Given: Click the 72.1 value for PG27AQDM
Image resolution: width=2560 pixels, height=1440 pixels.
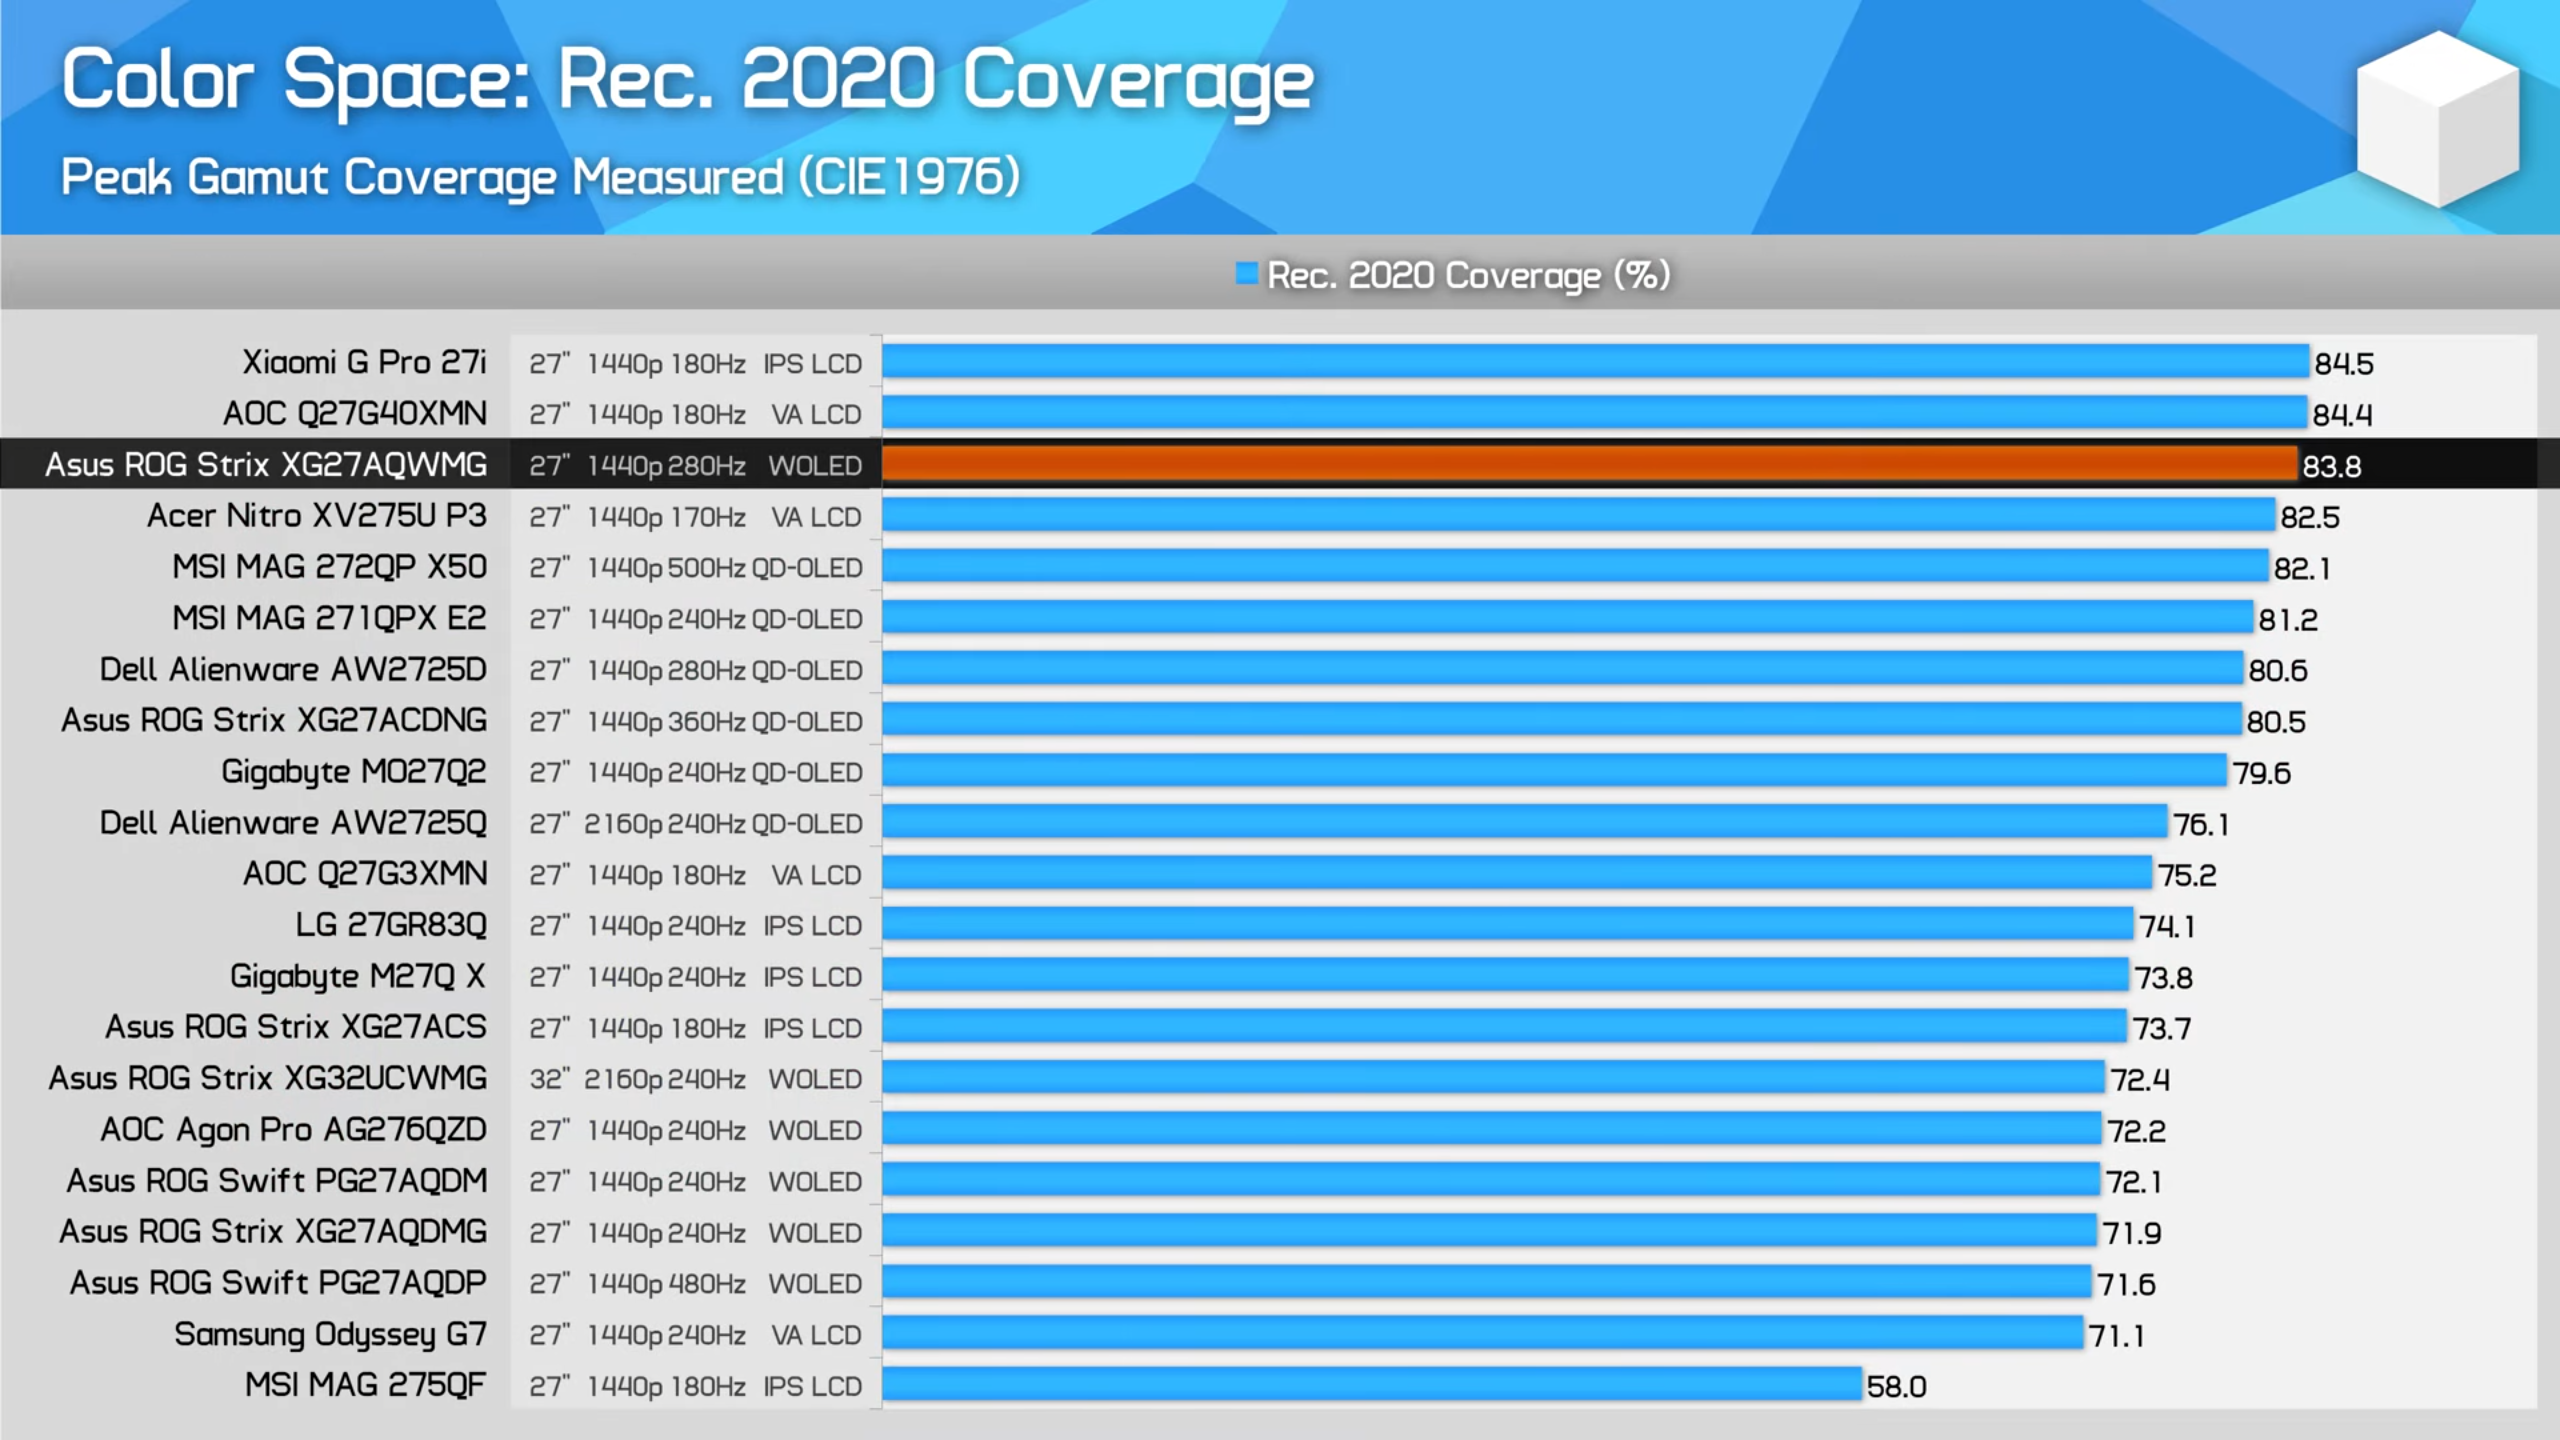Looking at the screenshot, I should (x=2134, y=1182).
